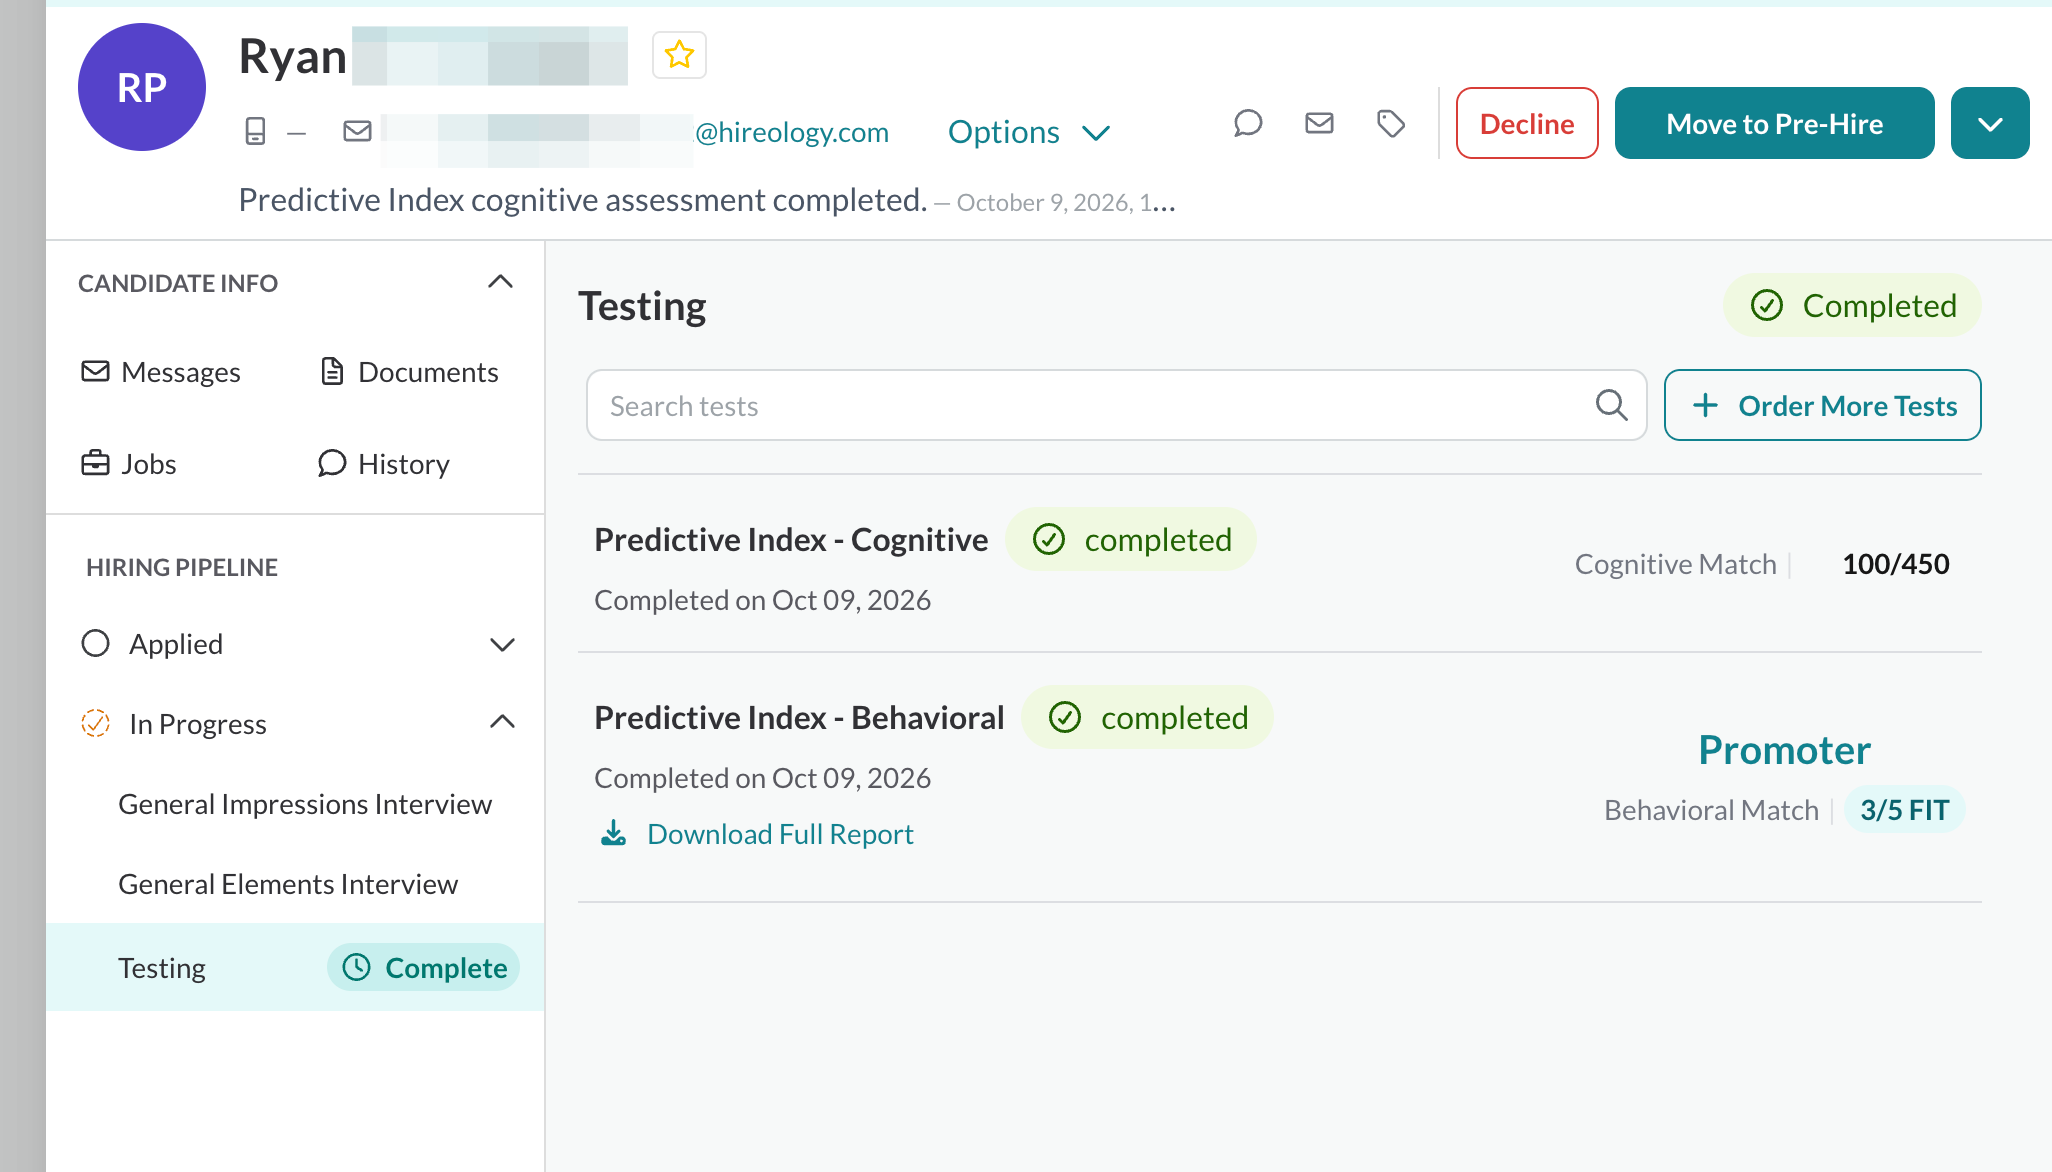2052x1172 pixels.
Task: Click the Behavioral test completed badge
Action: [x=1147, y=718]
